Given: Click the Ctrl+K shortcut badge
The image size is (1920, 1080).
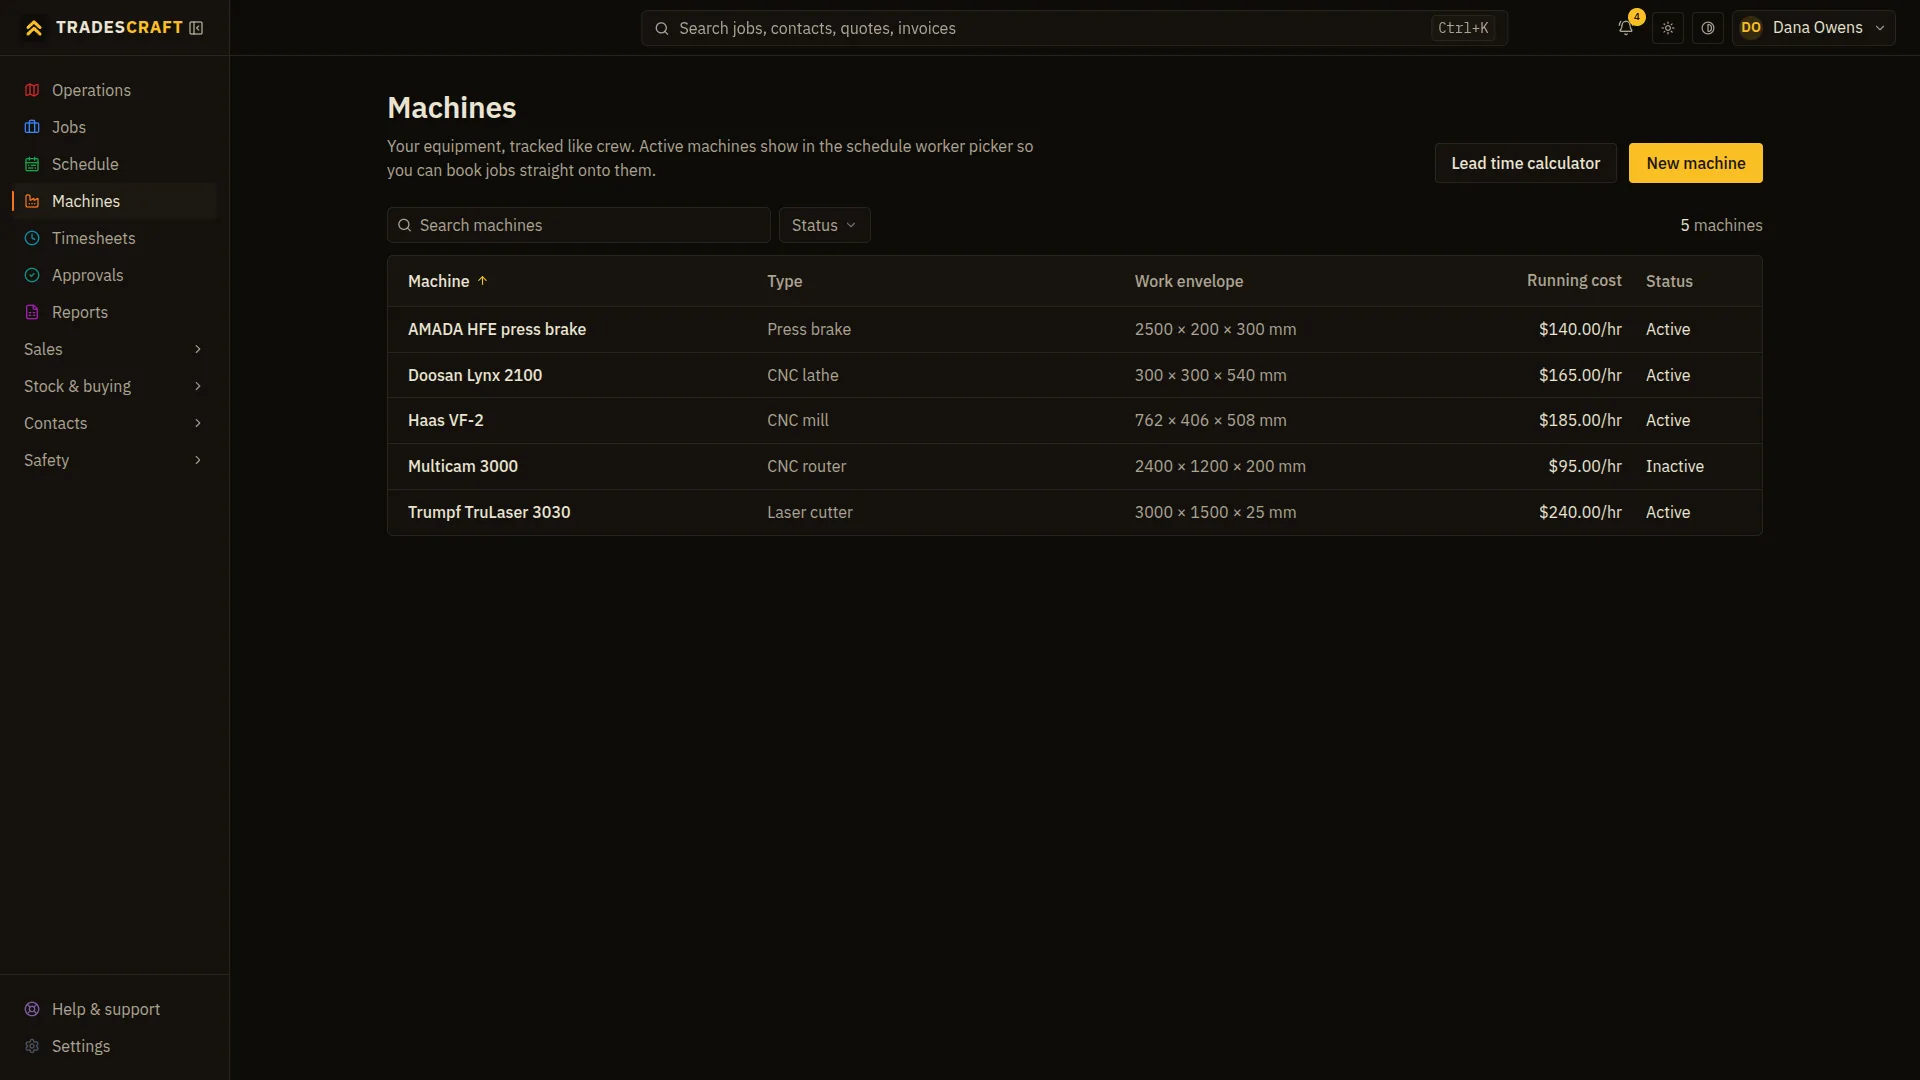Looking at the screenshot, I should 1463,28.
